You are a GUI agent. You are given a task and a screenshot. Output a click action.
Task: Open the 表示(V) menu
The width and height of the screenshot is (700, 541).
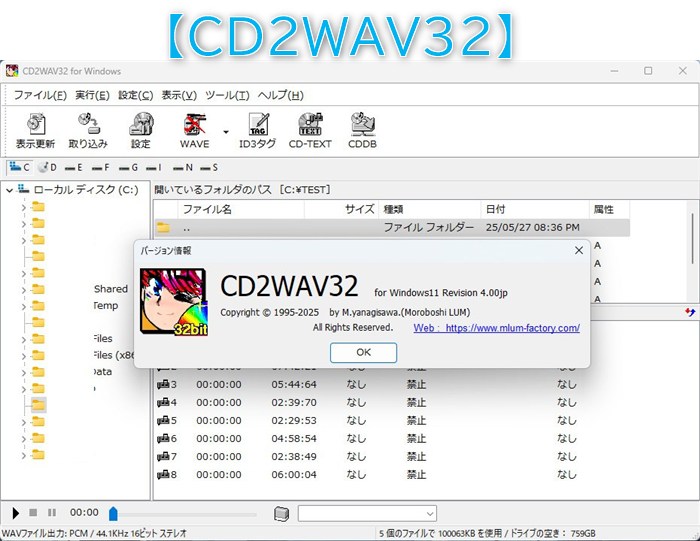point(179,95)
